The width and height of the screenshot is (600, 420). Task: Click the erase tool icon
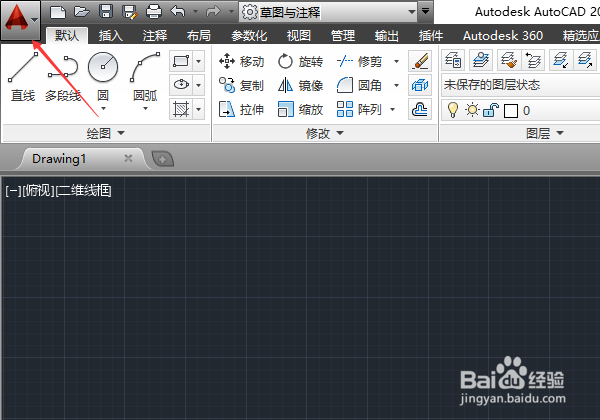pos(420,61)
